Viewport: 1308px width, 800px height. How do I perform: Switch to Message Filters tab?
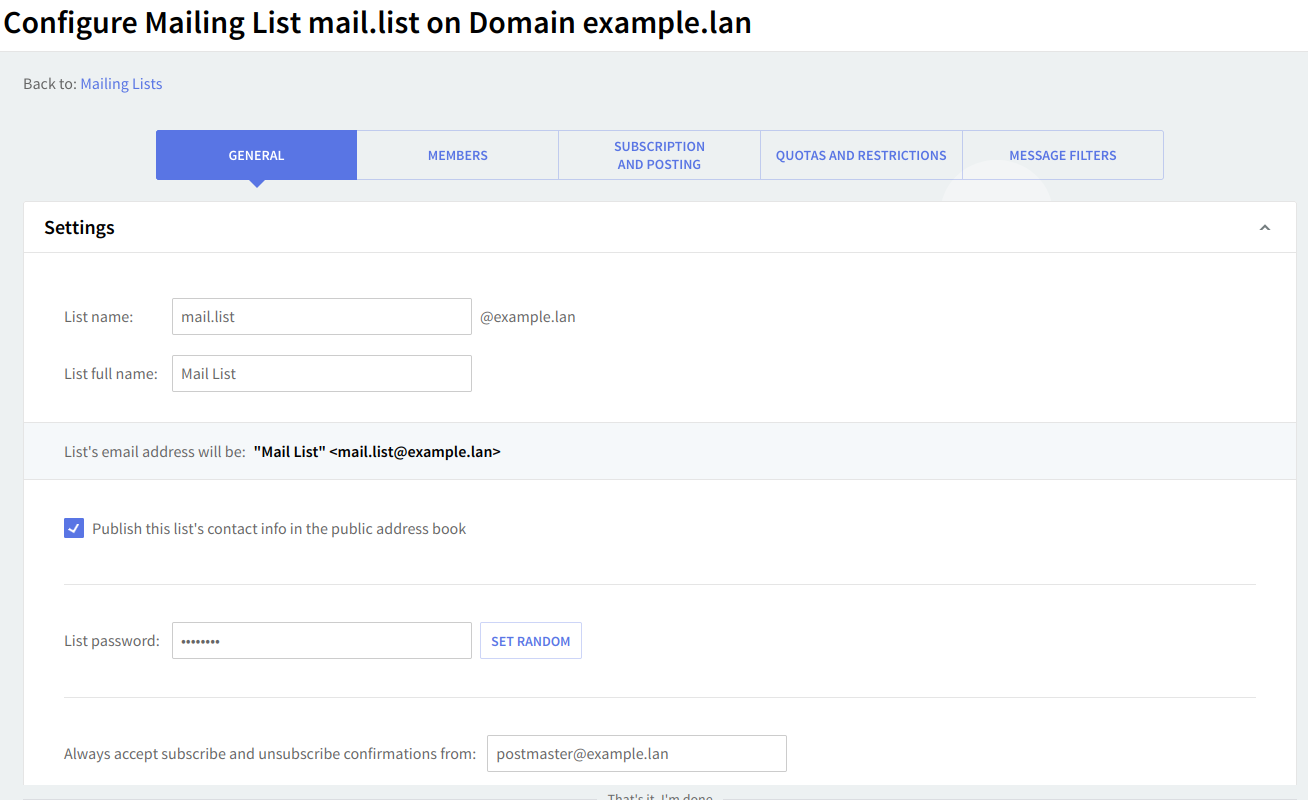1062,155
